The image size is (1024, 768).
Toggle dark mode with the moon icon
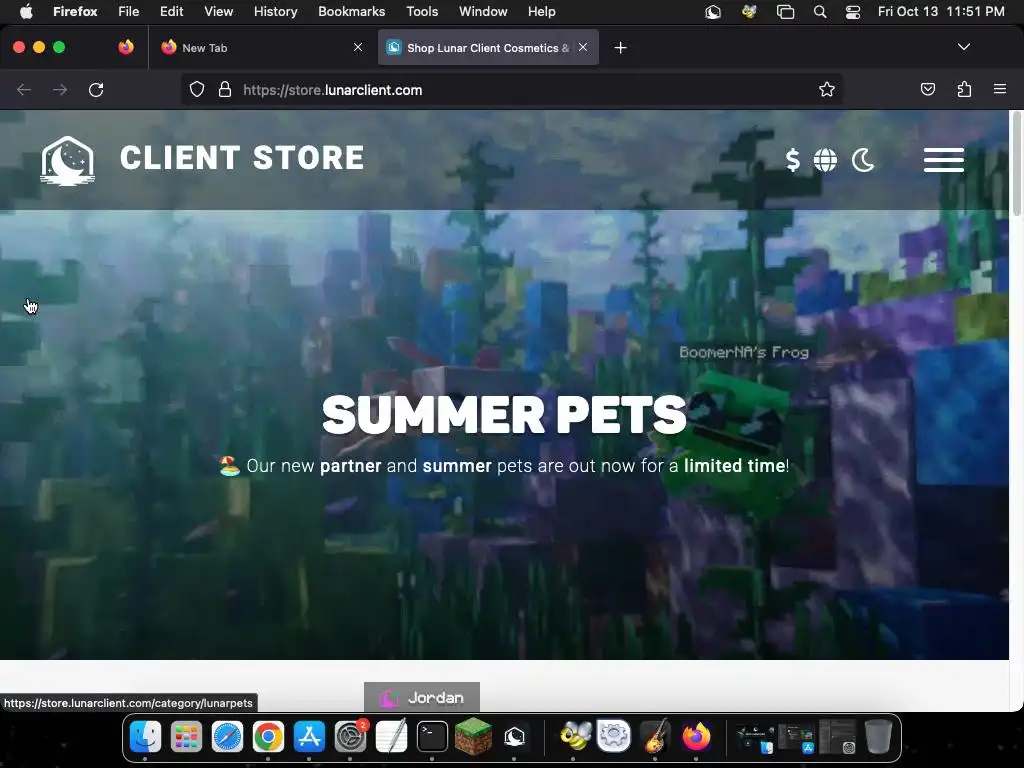coord(863,160)
